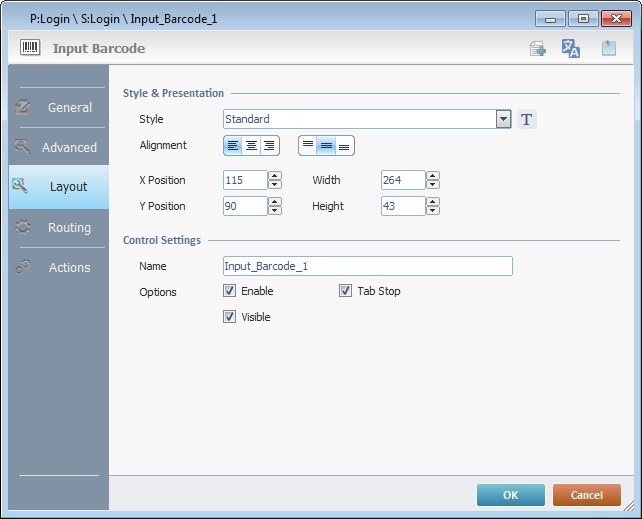The width and height of the screenshot is (642, 519).
Task: Set vertical alignment to top
Action: (x=308, y=146)
